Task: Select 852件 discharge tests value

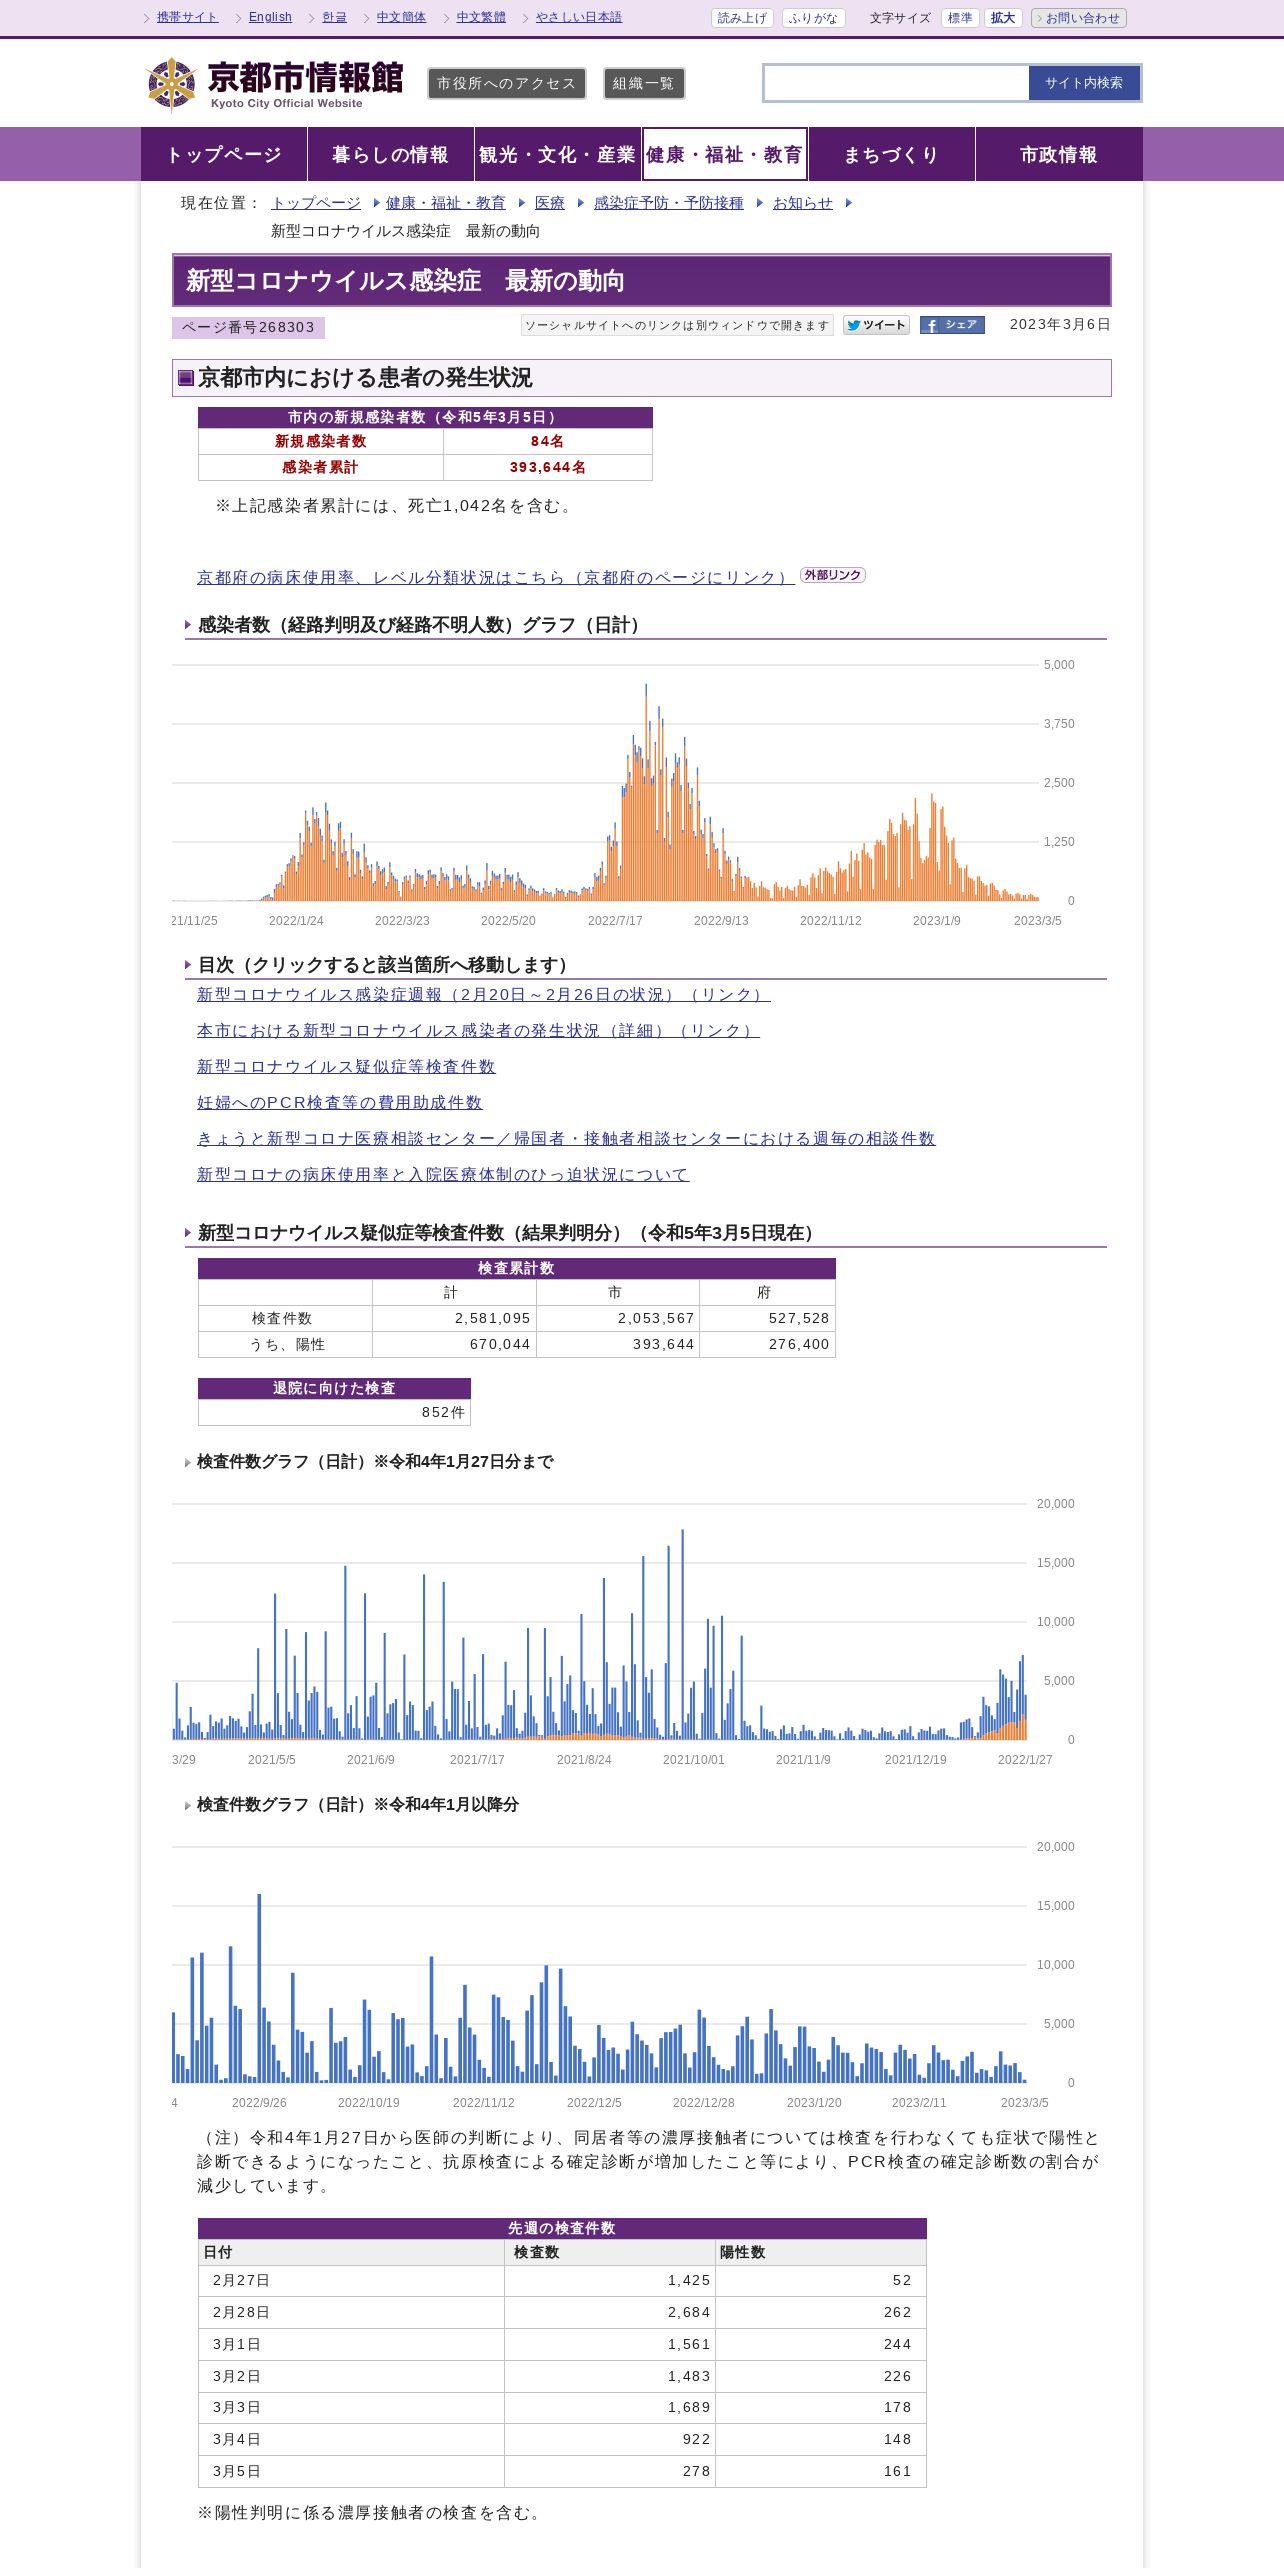Action: coord(334,1413)
